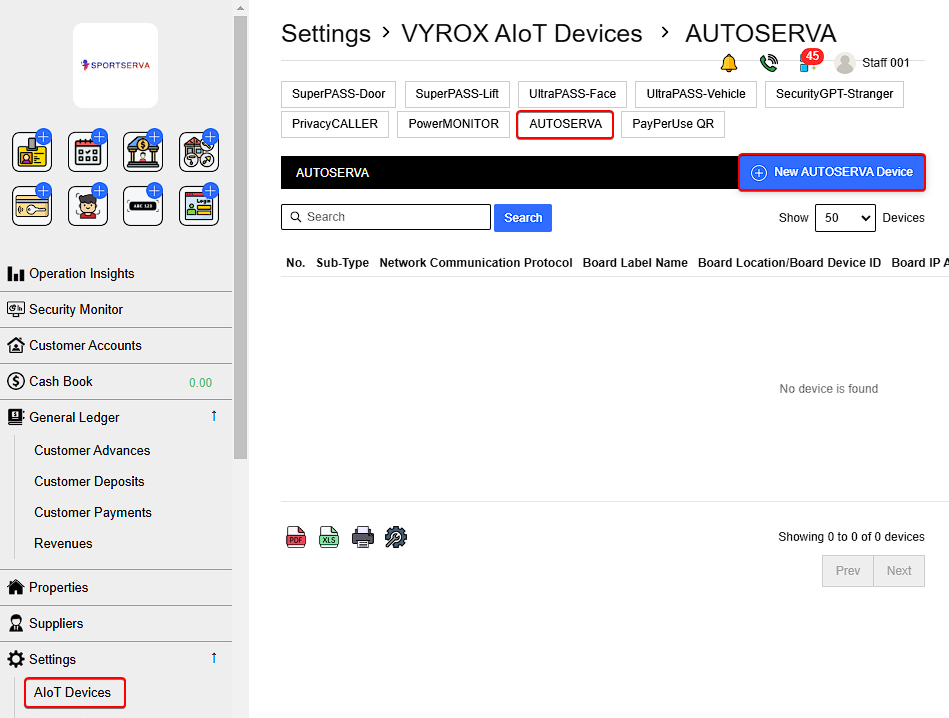
Task: Open the access key card shortcut icon
Action: 32,206
